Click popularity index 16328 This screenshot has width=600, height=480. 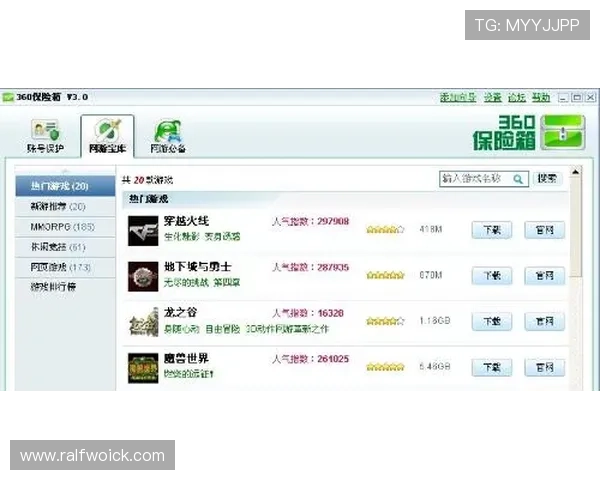[x=331, y=313]
